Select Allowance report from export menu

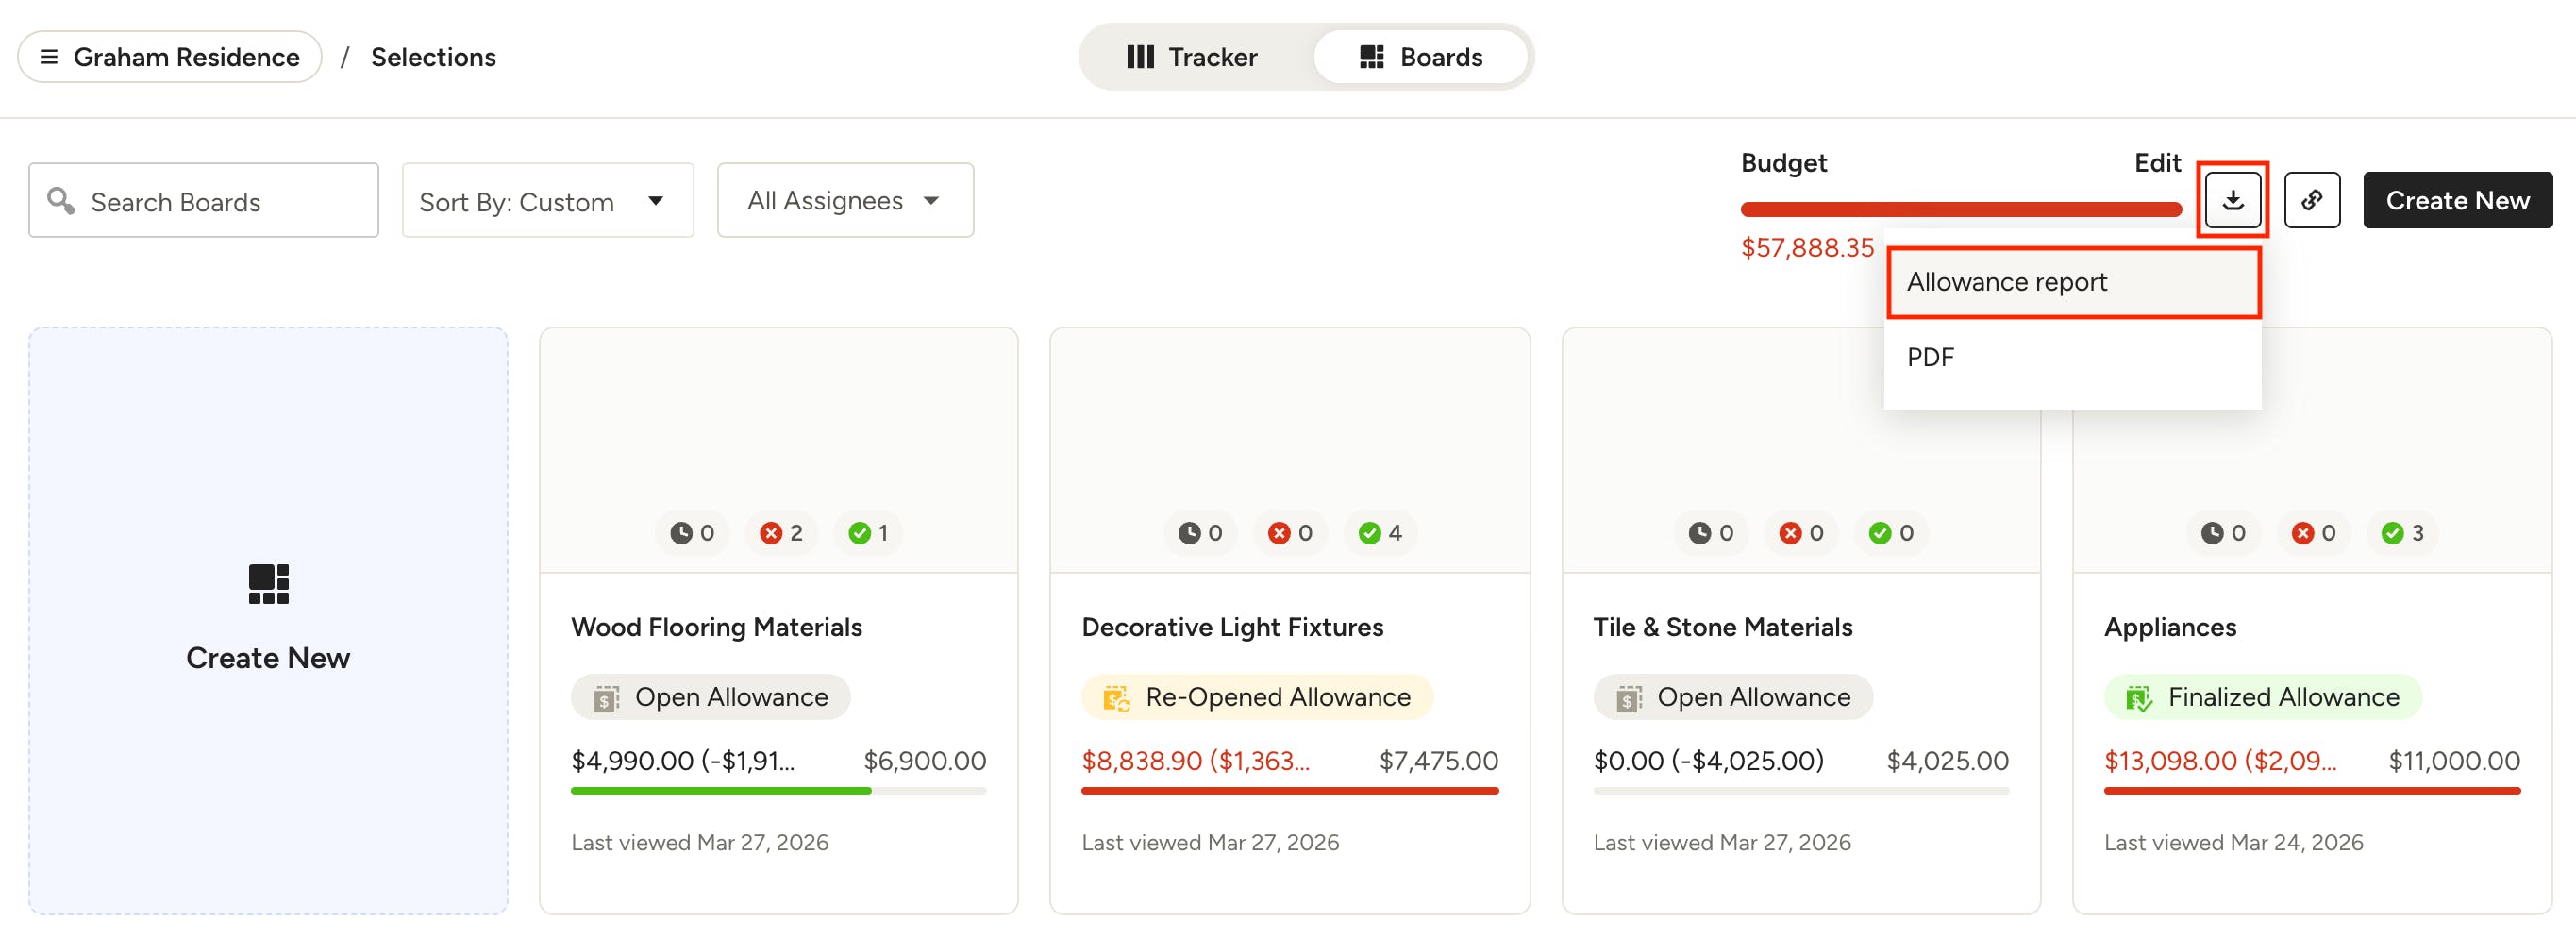[2073, 282]
